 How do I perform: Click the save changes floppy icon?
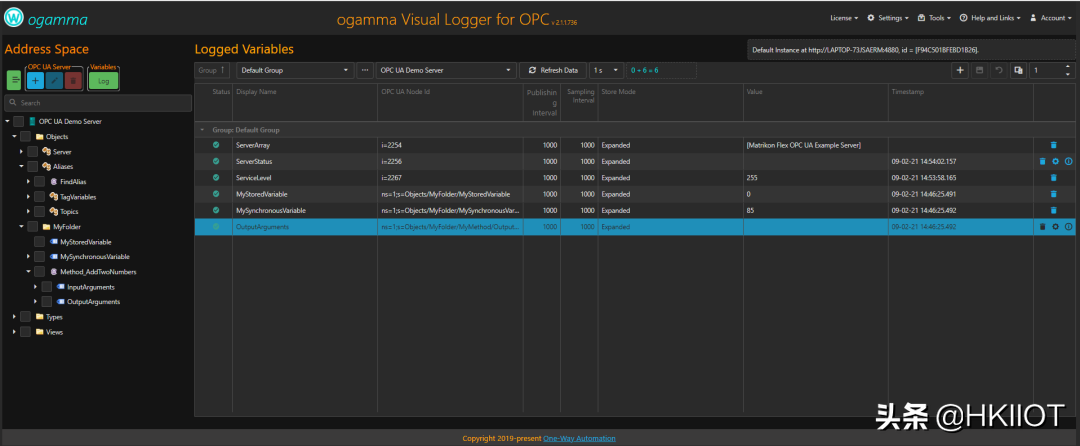(x=979, y=70)
